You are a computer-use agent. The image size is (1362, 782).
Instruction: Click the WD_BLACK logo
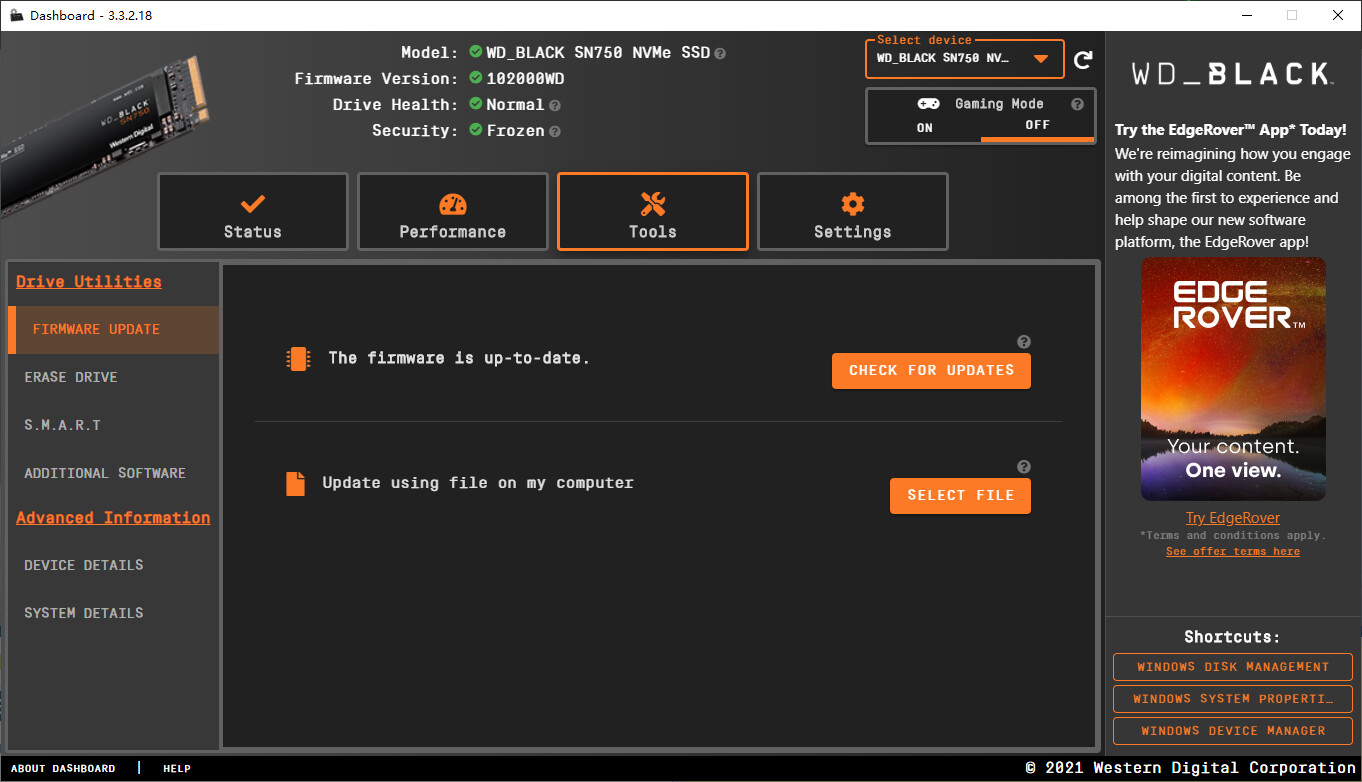pyautogui.click(x=1232, y=74)
